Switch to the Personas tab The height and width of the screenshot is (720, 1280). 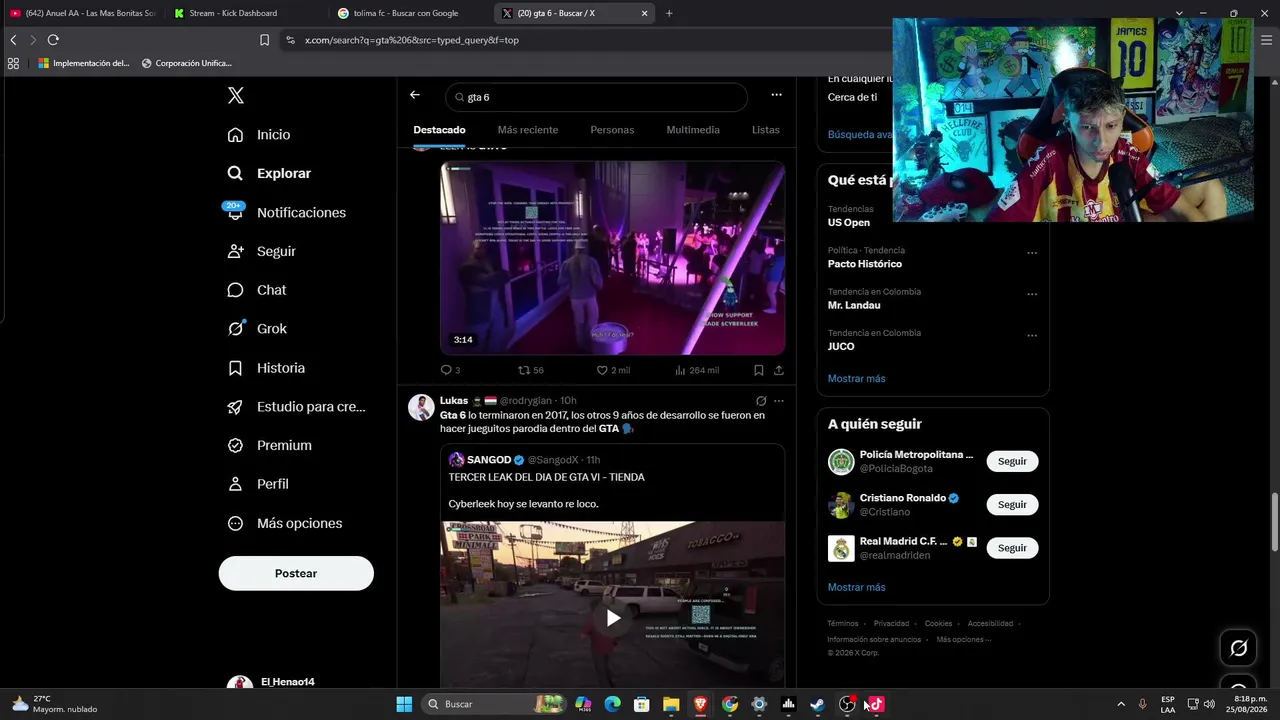tap(612, 130)
